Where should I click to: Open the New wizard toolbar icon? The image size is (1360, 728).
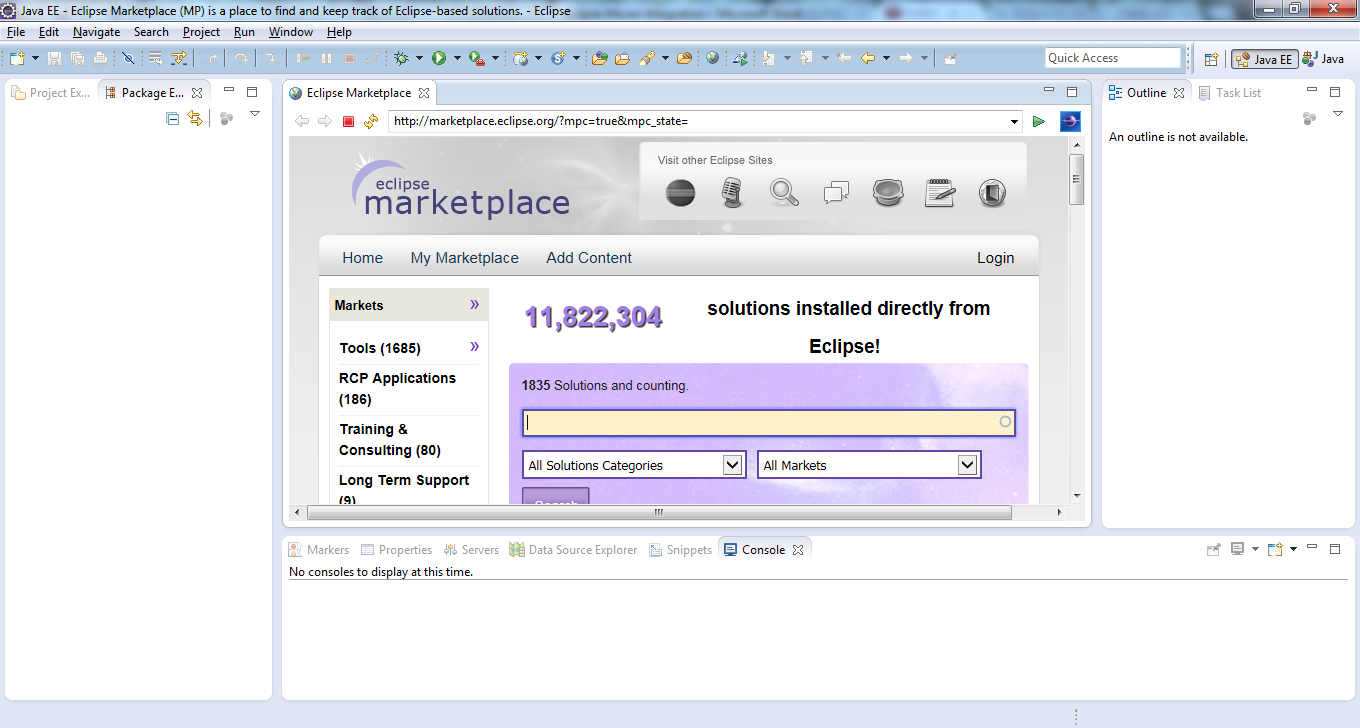click(x=16, y=57)
